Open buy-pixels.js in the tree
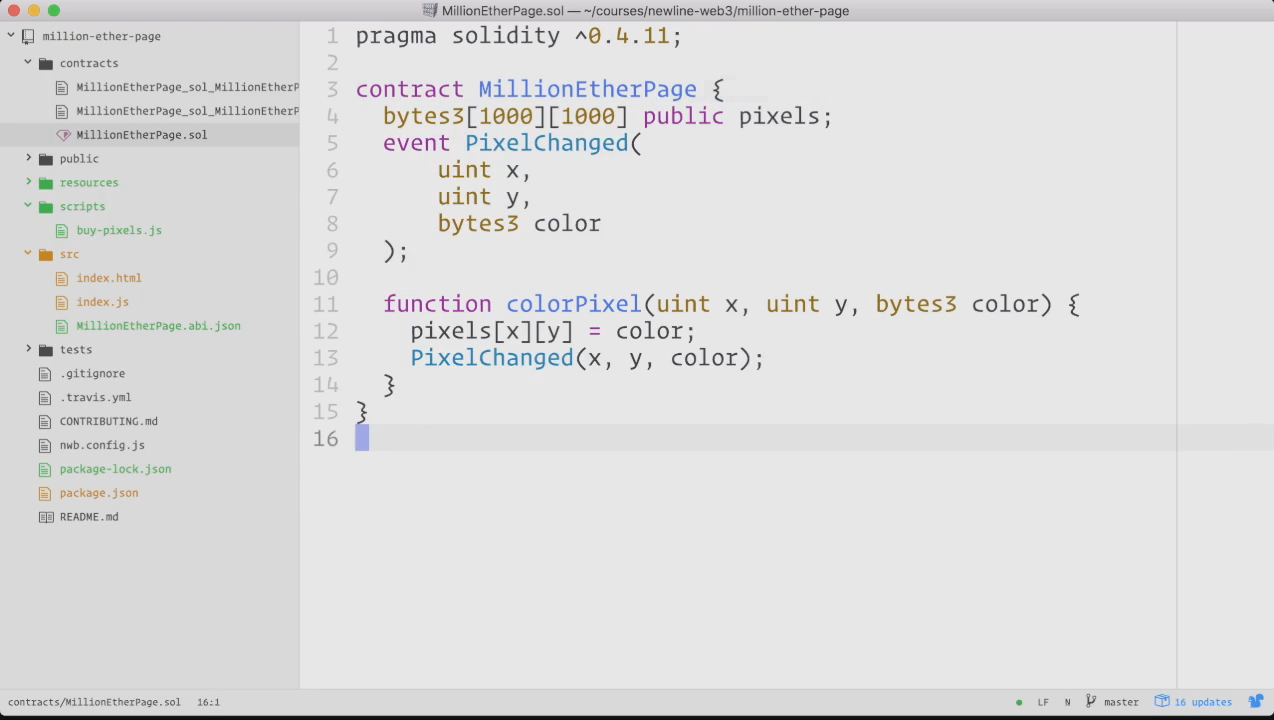The height and width of the screenshot is (720, 1274). [118, 230]
